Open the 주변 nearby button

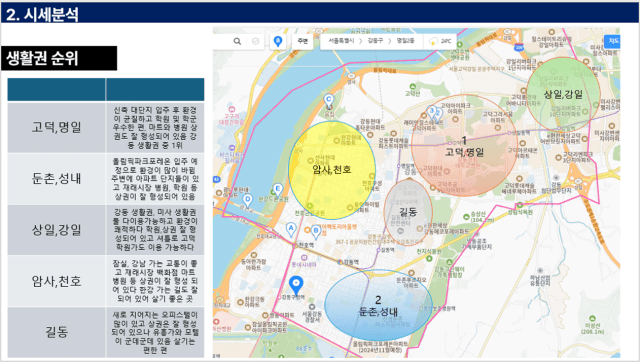302,41
